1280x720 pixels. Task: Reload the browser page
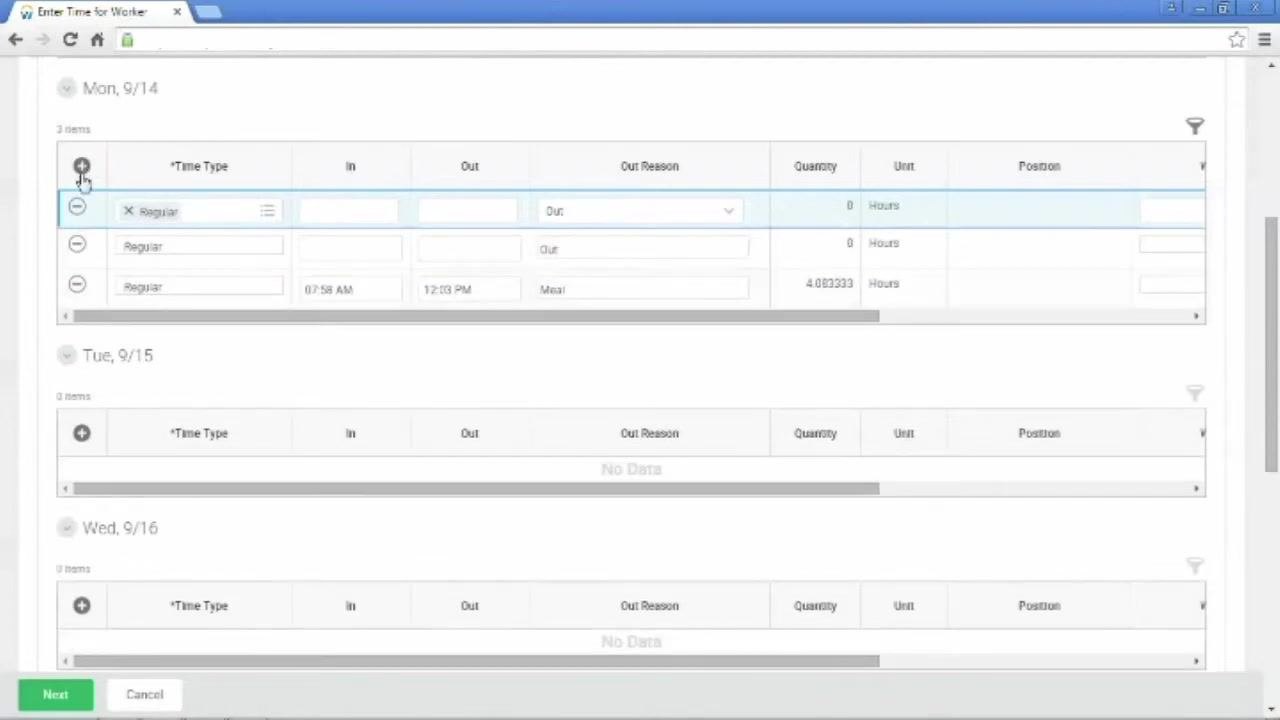pyautogui.click(x=70, y=40)
